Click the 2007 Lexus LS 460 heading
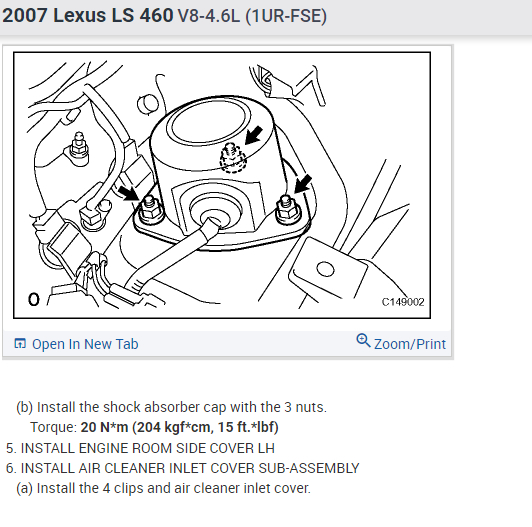The width and height of the screenshot is (532, 527). click(x=88, y=15)
